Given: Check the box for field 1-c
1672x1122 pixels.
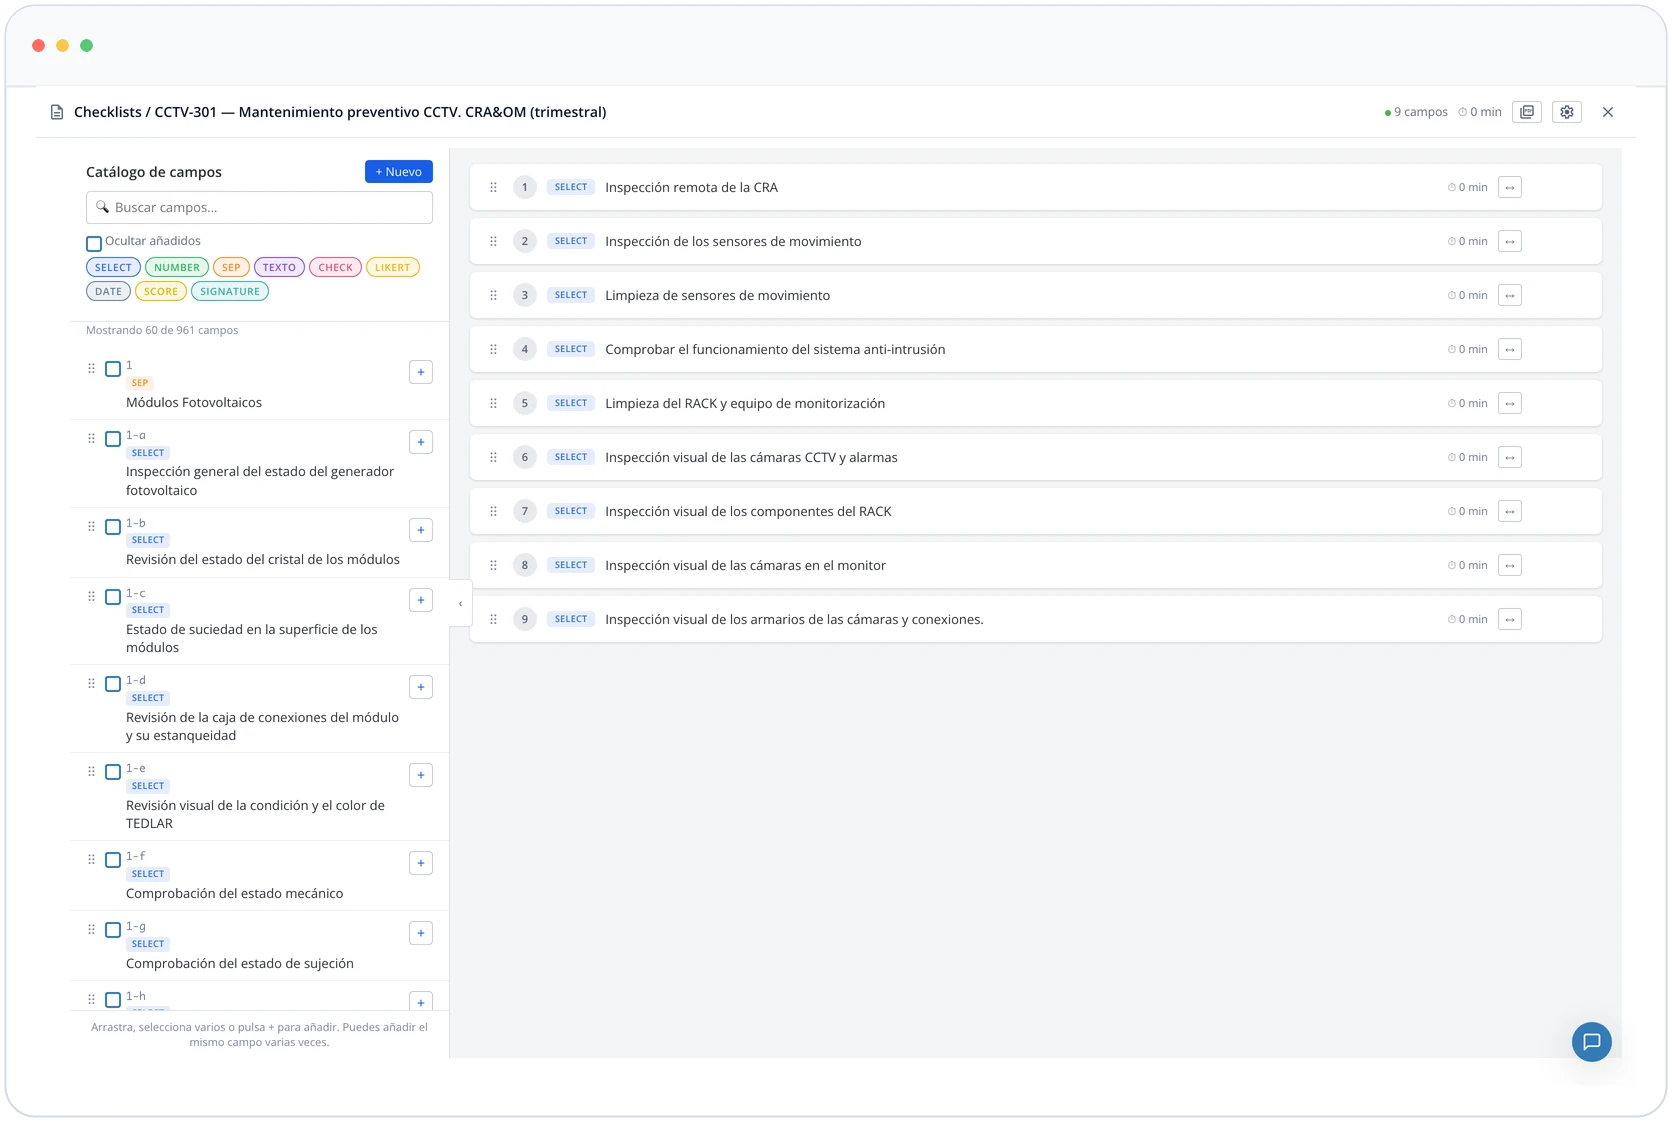Looking at the screenshot, I should [113, 597].
